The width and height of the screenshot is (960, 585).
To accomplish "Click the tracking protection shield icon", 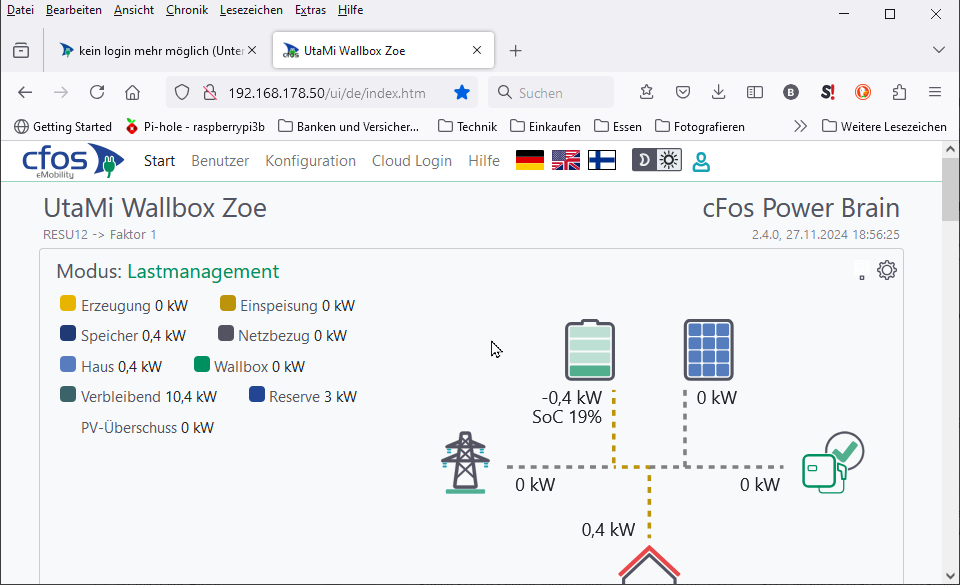I will (182, 92).
